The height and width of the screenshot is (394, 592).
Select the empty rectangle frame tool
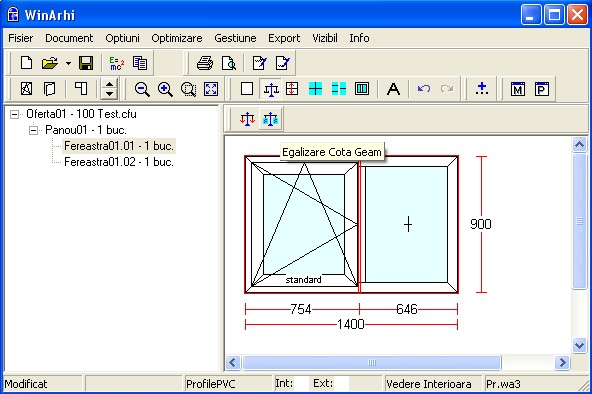[247, 89]
